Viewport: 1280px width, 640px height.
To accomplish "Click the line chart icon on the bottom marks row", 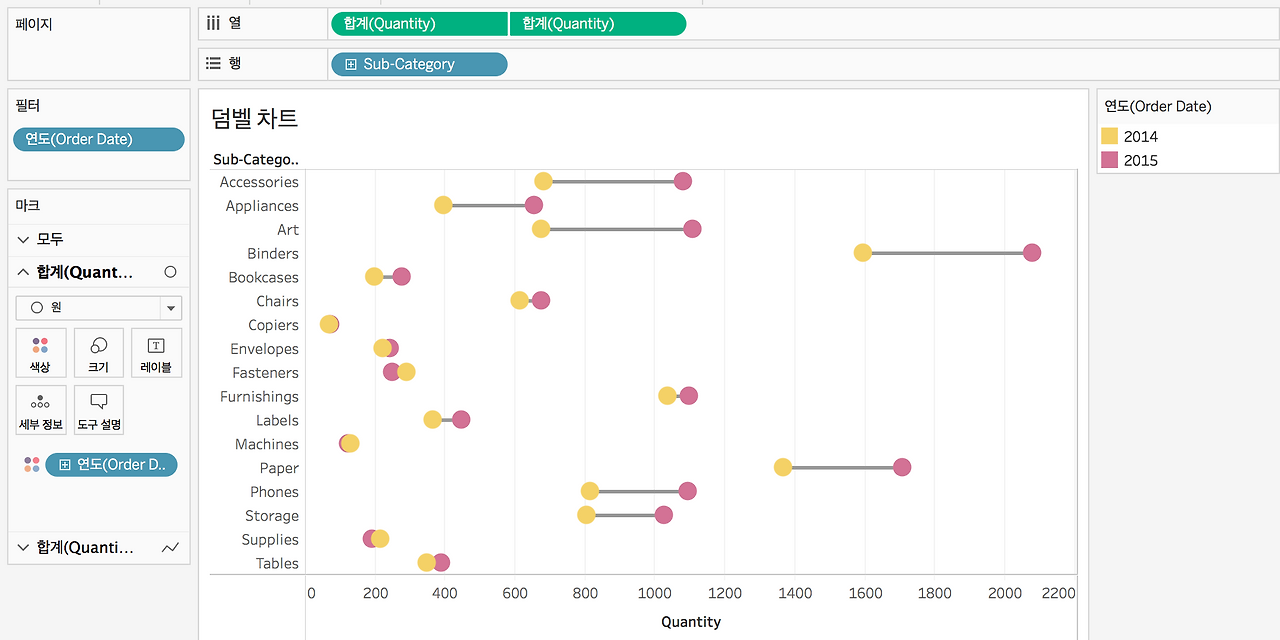I will (170, 547).
